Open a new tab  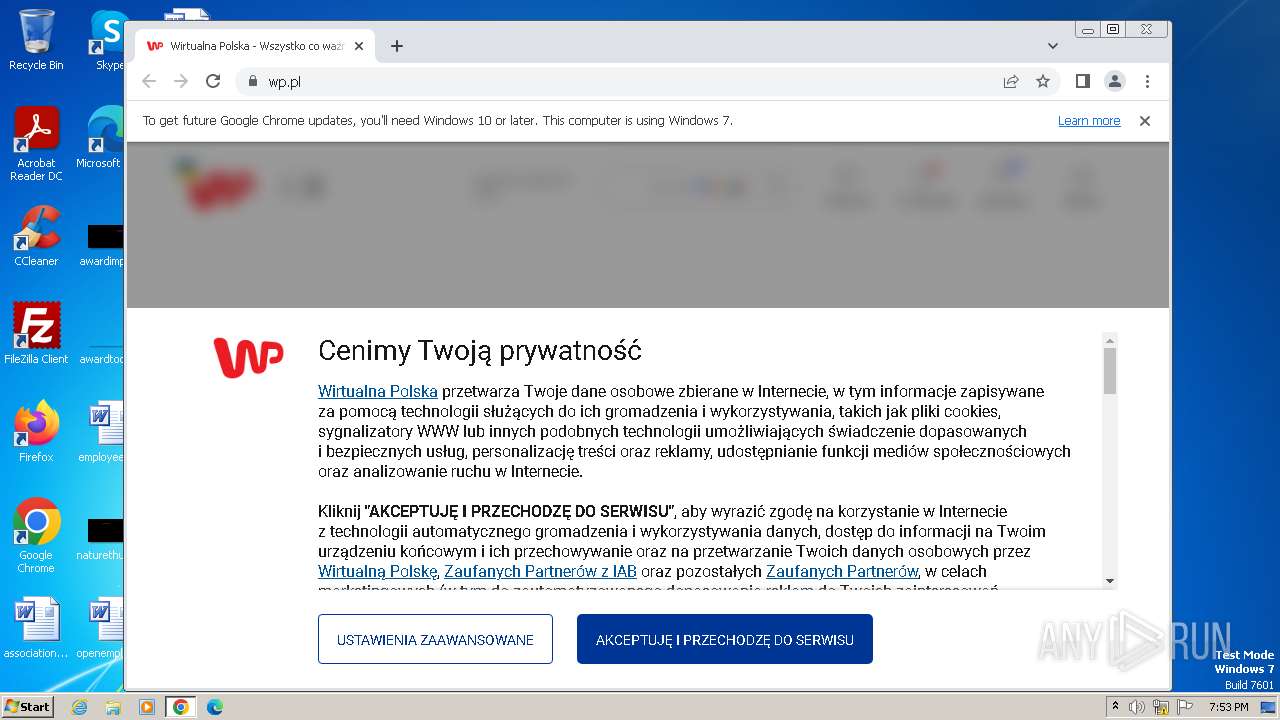(x=397, y=46)
